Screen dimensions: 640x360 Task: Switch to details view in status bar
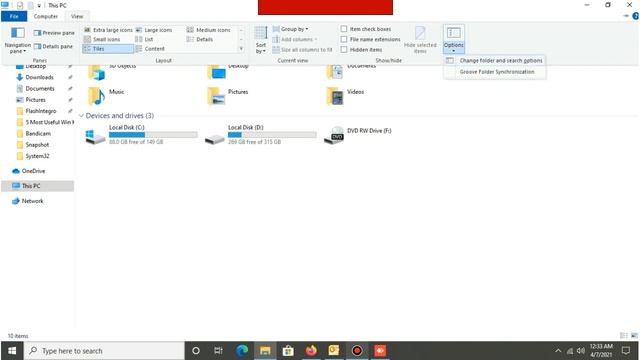pos(624,336)
